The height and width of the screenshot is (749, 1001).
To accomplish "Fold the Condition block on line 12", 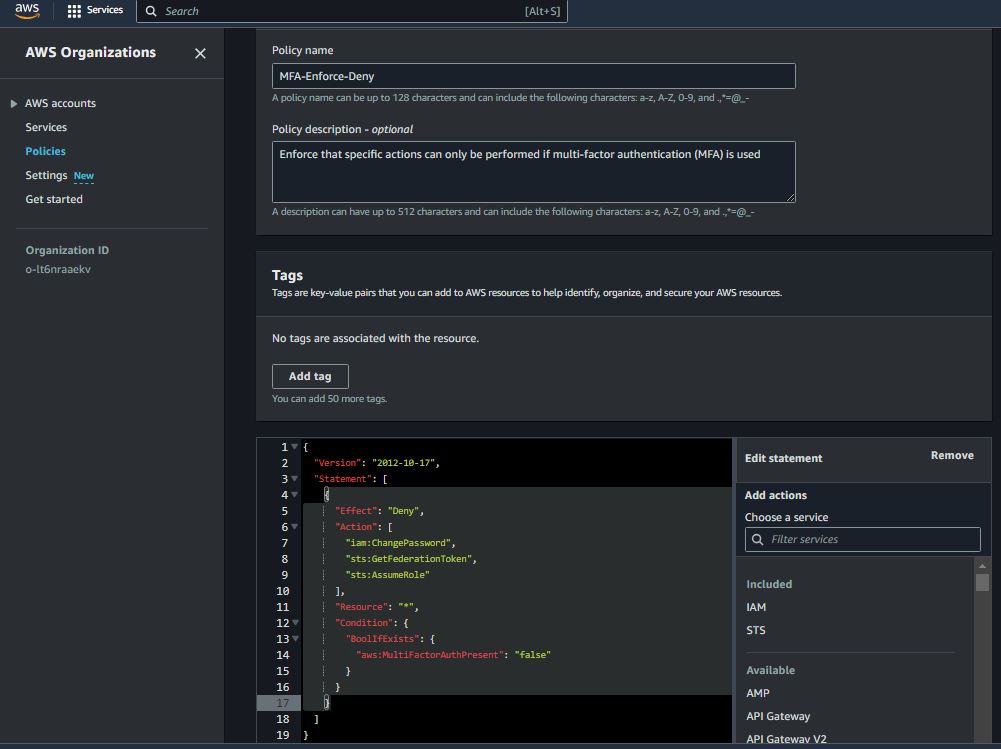I will [295, 623].
